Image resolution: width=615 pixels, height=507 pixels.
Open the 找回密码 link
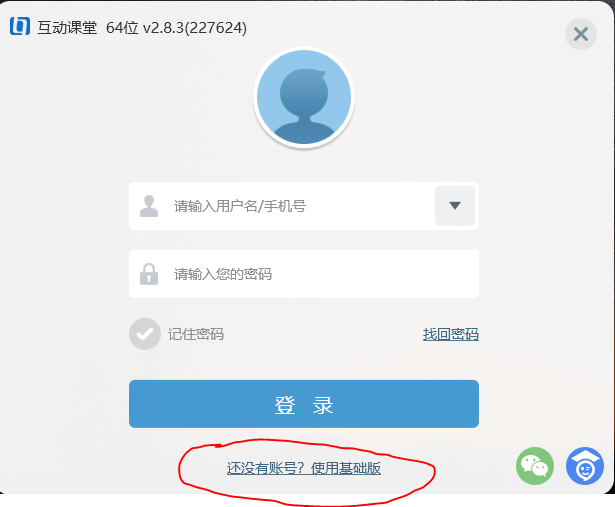(451, 334)
